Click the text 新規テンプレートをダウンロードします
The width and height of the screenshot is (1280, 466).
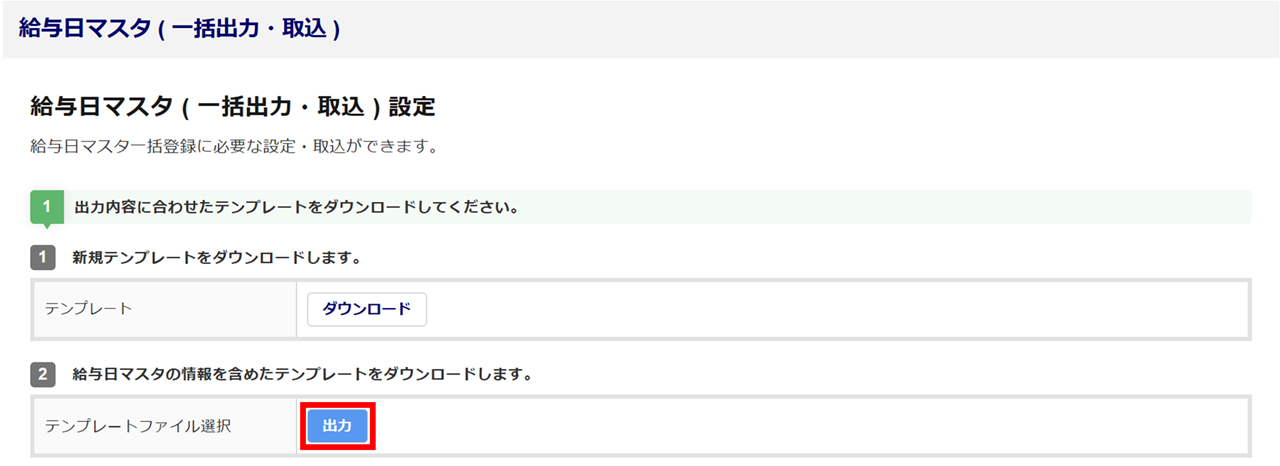(x=216, y=258)
